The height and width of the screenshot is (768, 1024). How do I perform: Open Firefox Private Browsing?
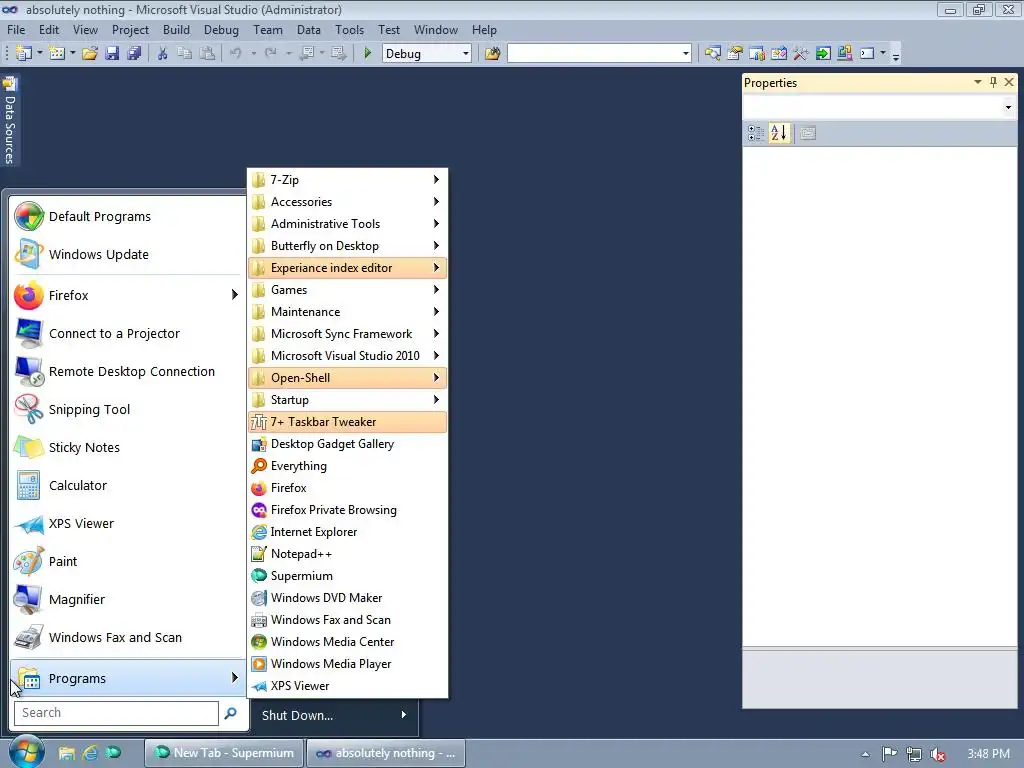click(348, 510)
